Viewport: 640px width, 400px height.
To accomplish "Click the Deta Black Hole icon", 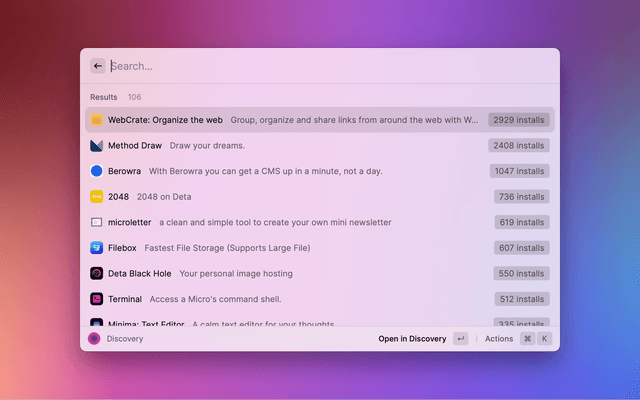I will (97, 273).
